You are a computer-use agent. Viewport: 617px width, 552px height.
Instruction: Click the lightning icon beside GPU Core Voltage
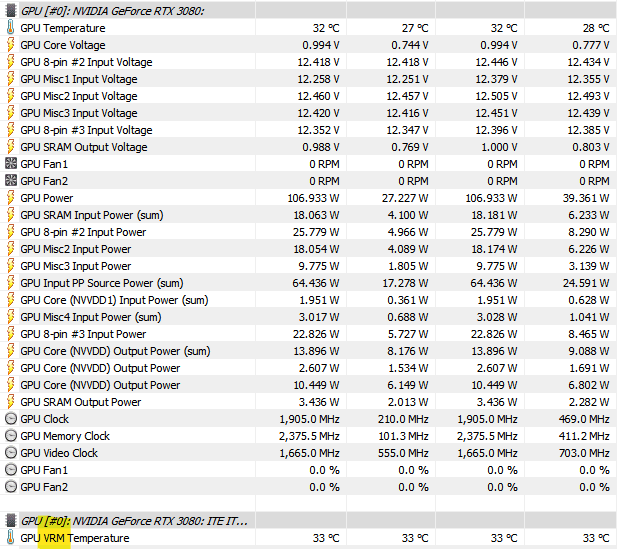[x=11, y=45]
